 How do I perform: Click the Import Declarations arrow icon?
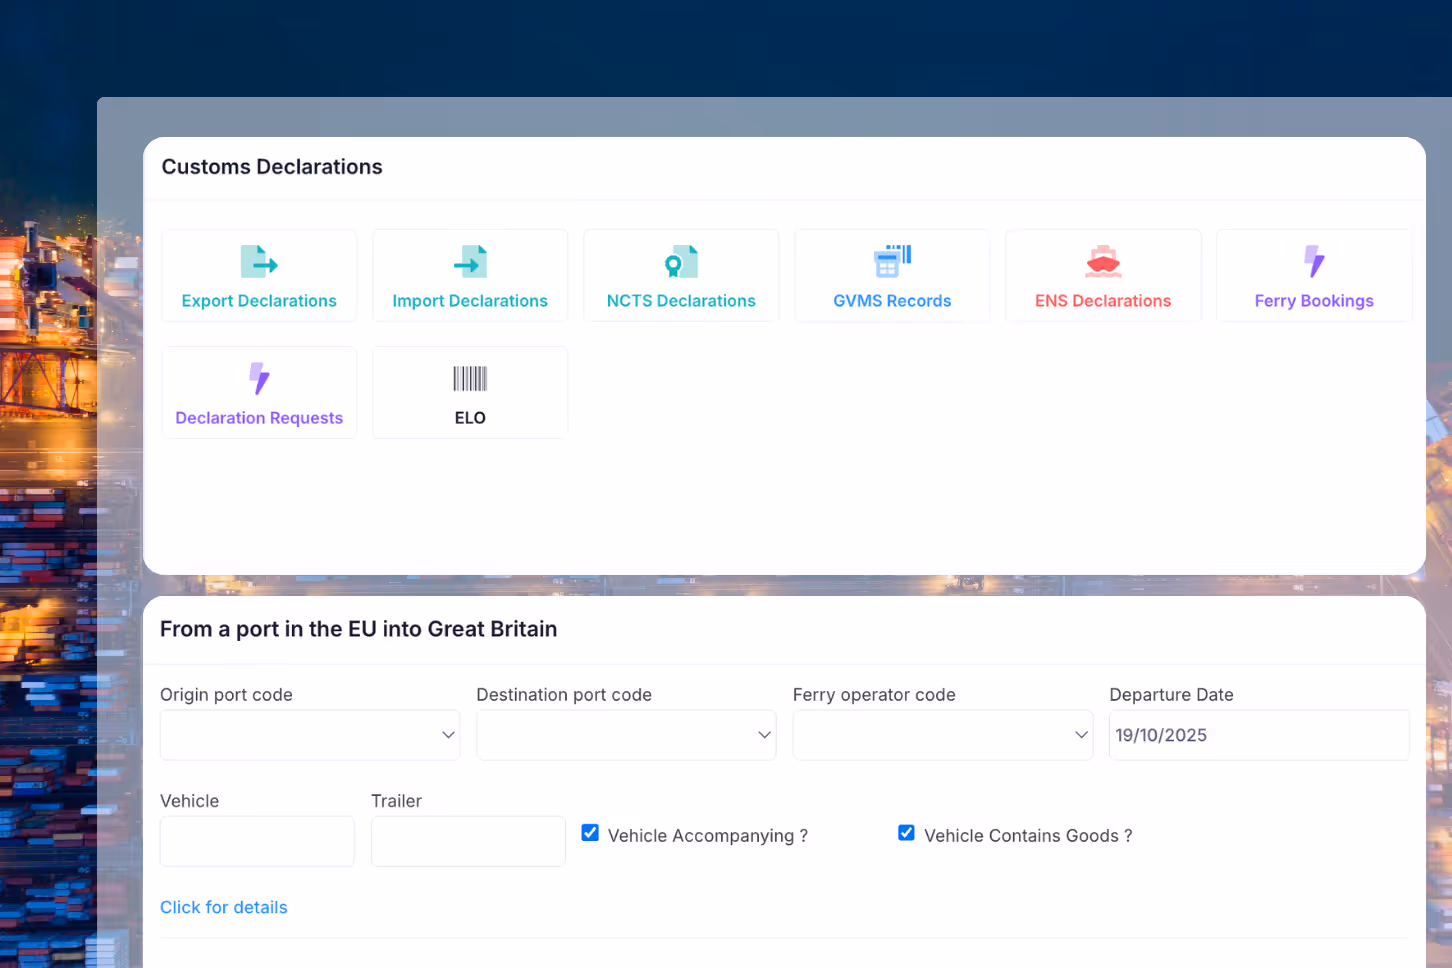[470, 262]
